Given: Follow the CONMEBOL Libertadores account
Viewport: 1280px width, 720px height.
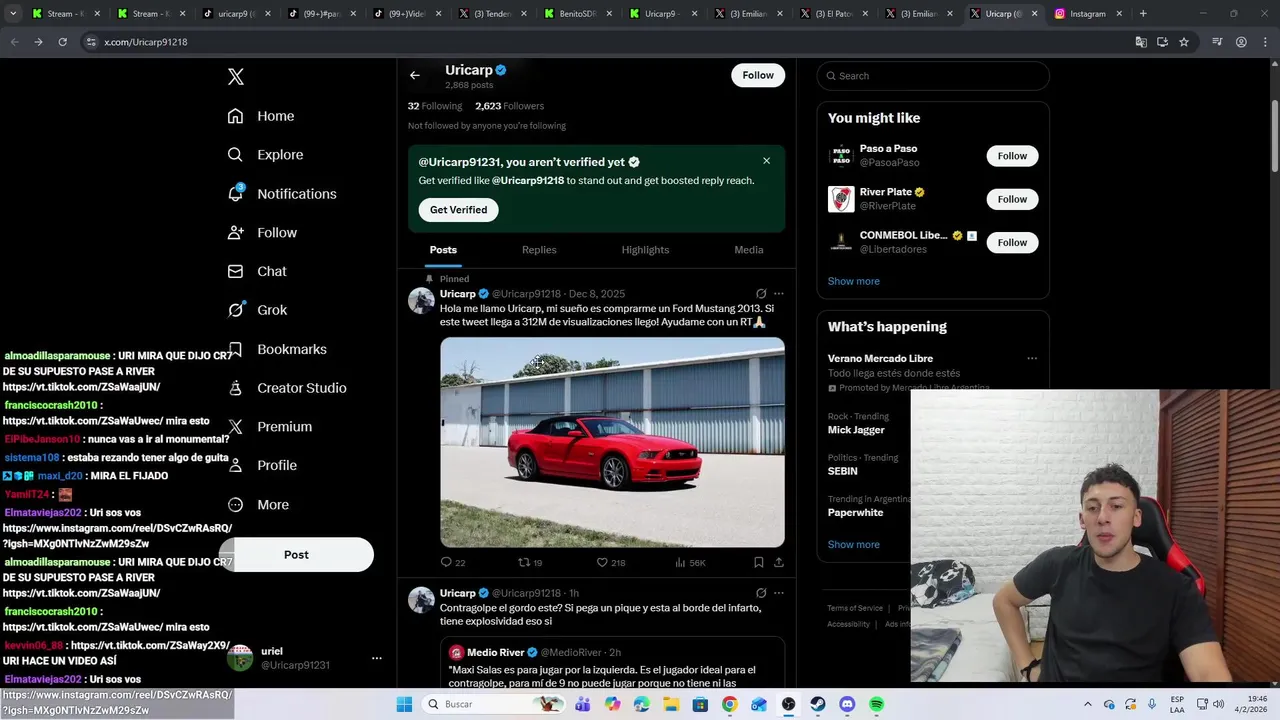Looking at the screenshot, I should coord(1012,242).
